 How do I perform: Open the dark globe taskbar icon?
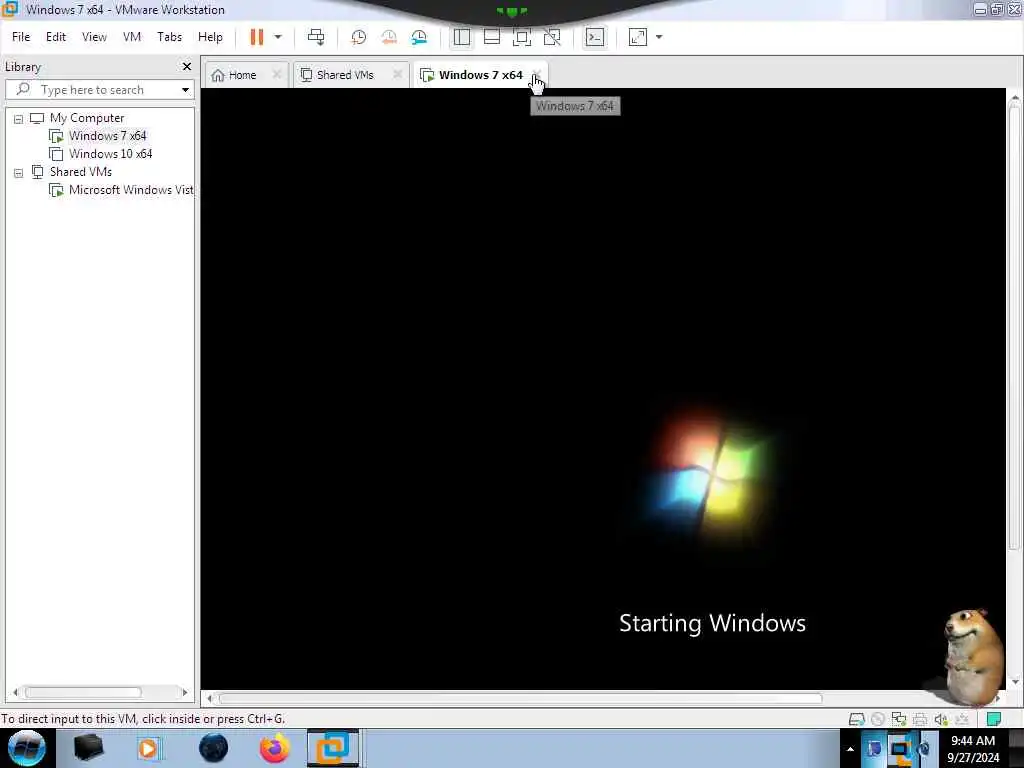point(213,748)
